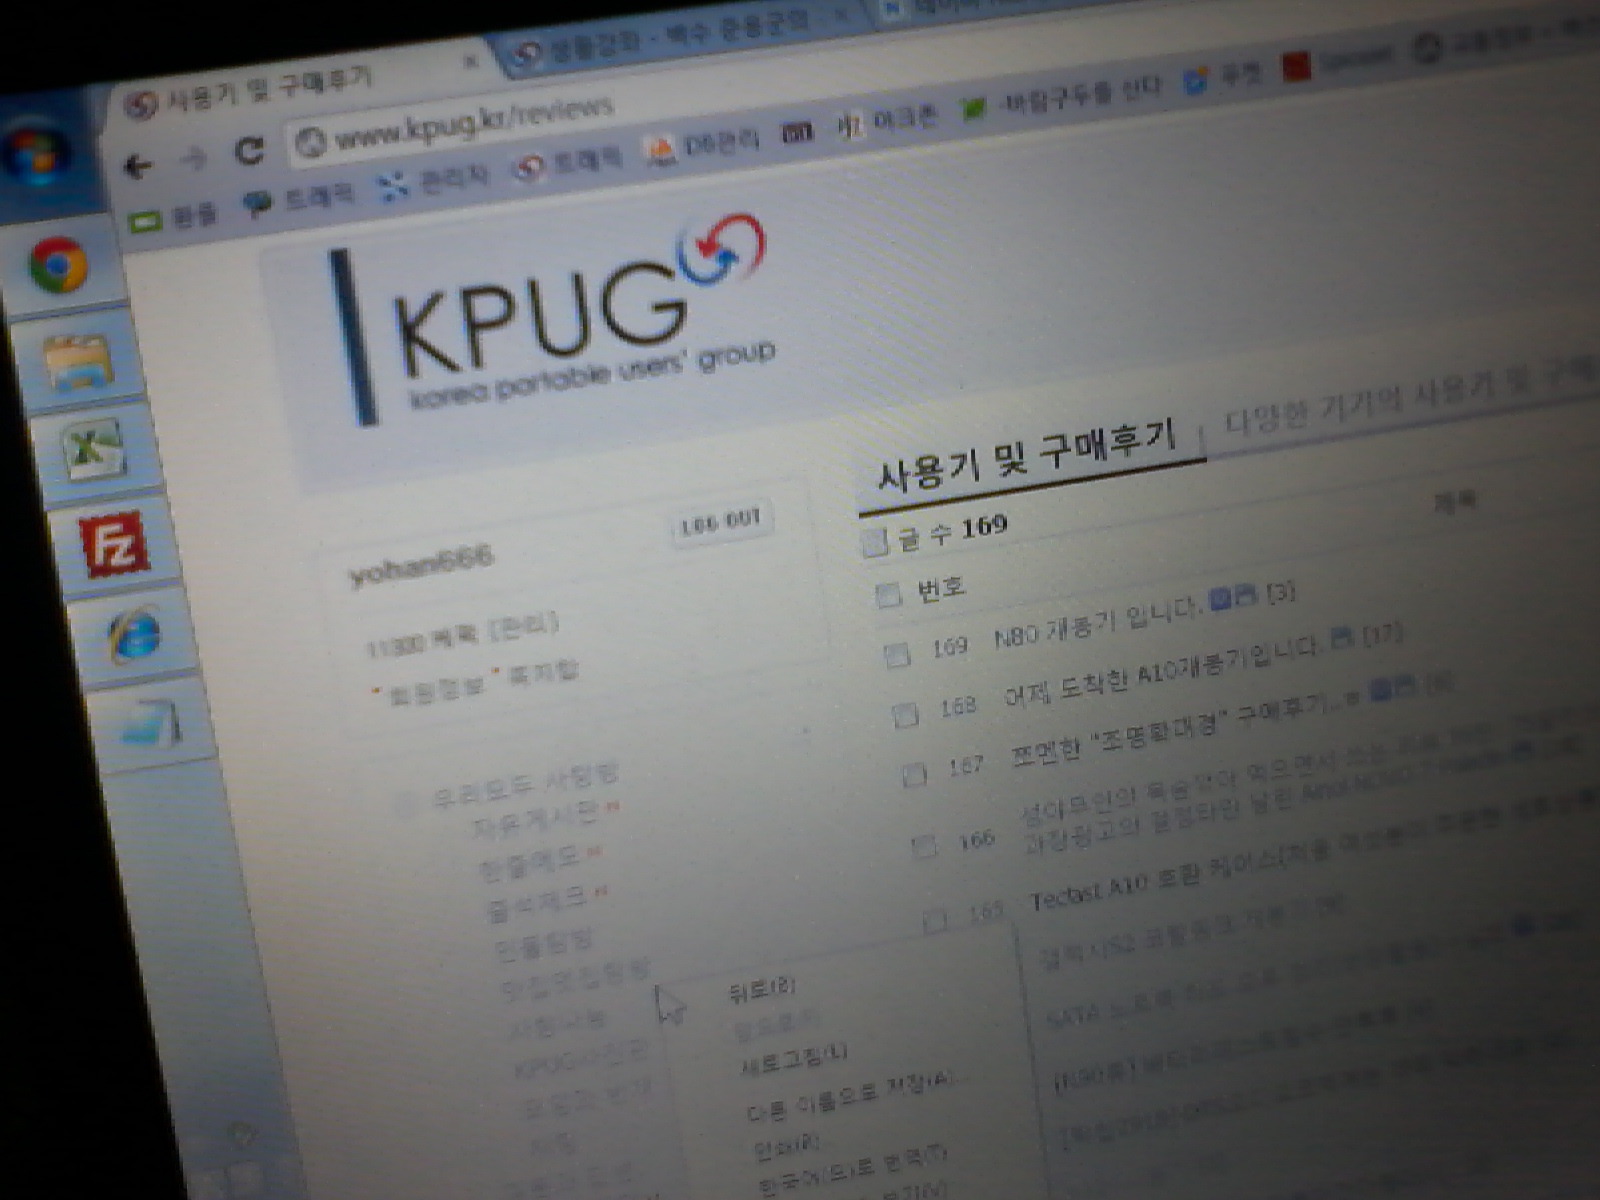This screenshot has height=1200, width=1600.
Task: Select 뒤로 in the context menu
Action: point(763,988)
